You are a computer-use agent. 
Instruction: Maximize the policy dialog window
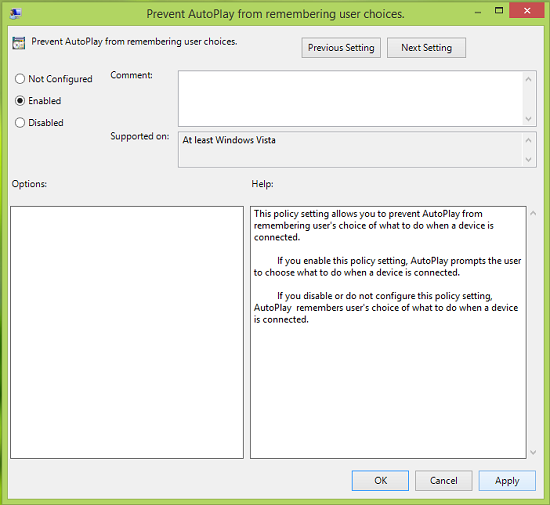tap(499, 11)
